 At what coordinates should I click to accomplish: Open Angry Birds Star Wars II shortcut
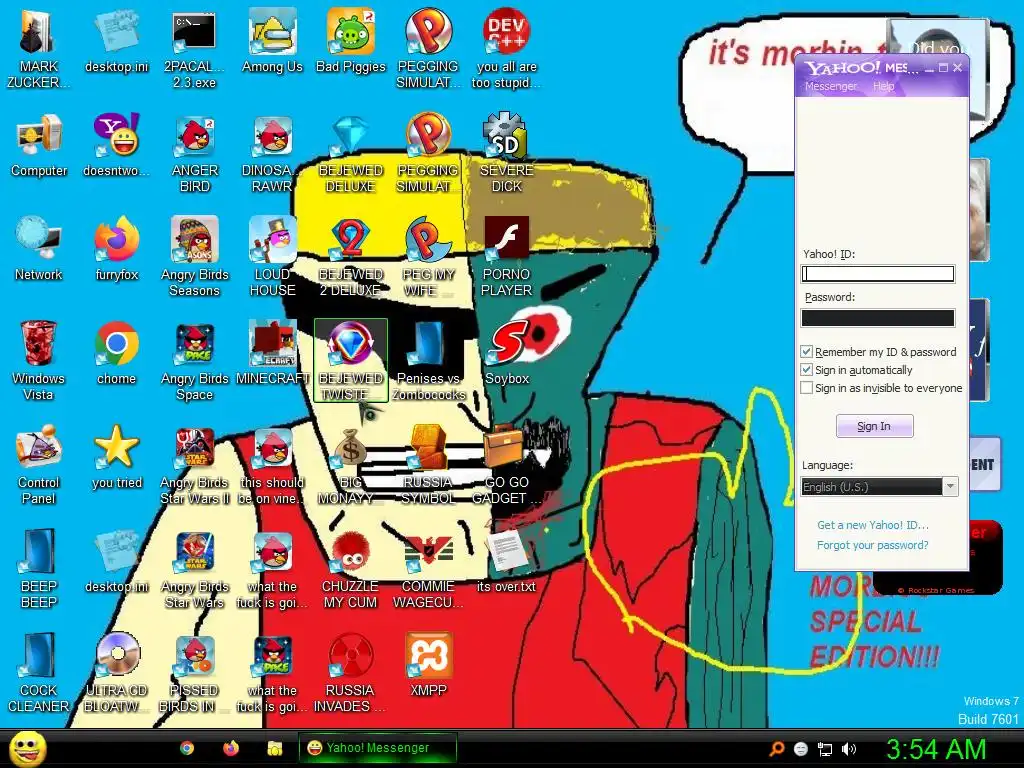point(195,464)
